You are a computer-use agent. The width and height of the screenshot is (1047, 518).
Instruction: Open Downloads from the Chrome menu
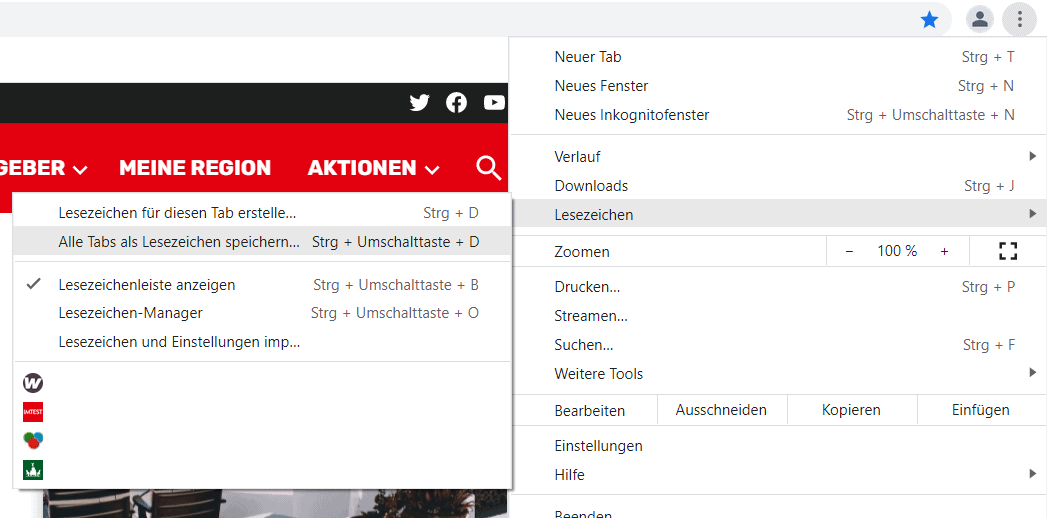pos(778,186)
